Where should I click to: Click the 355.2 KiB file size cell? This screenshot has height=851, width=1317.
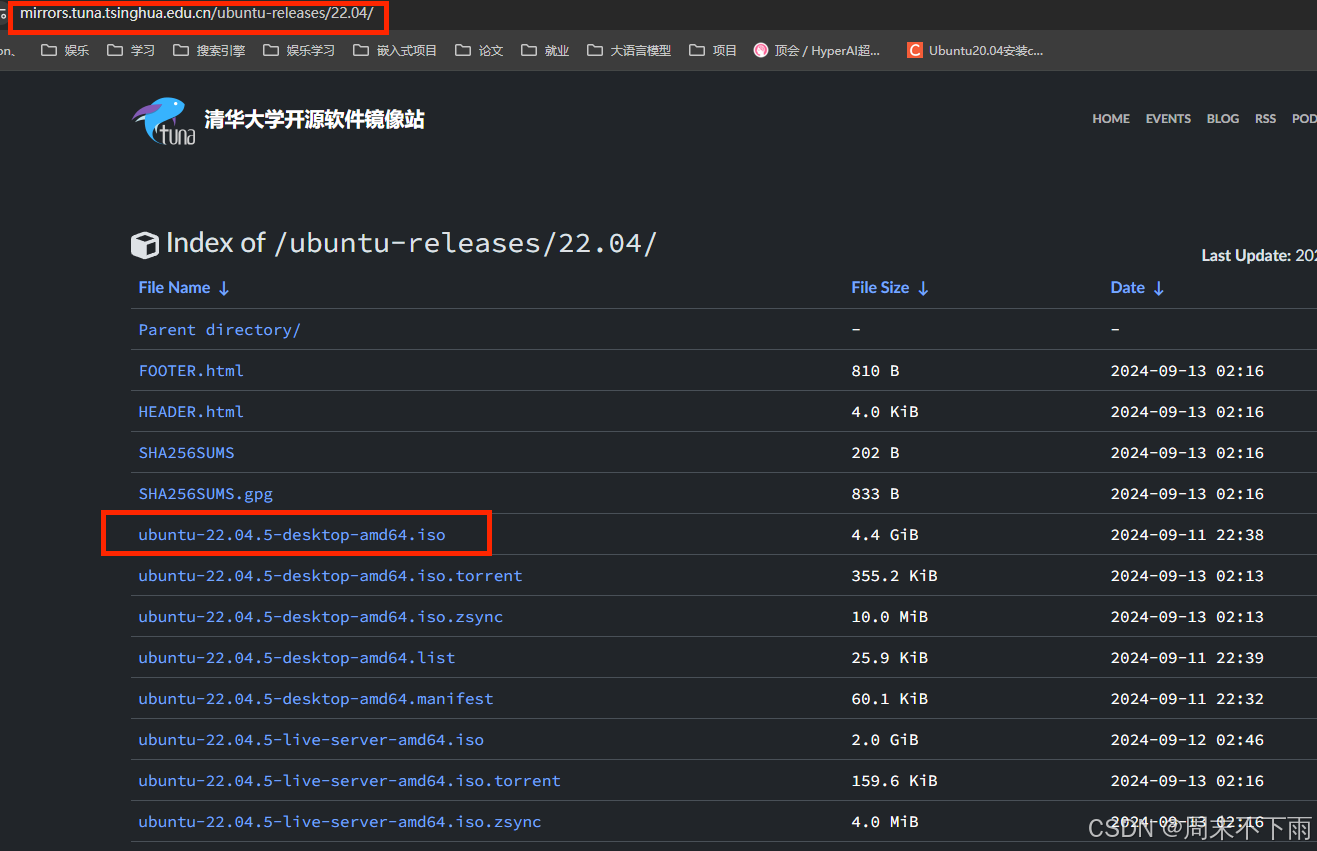[x=894, y=576]
